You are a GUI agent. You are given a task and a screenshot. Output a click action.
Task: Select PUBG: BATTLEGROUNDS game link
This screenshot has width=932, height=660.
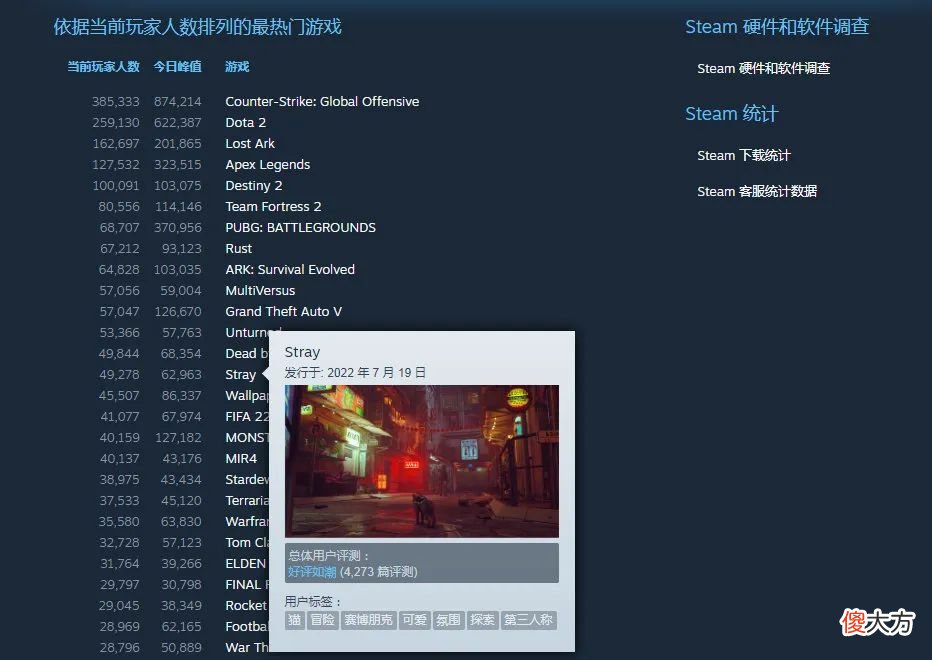pyautogui.click(x=300, y=228)
